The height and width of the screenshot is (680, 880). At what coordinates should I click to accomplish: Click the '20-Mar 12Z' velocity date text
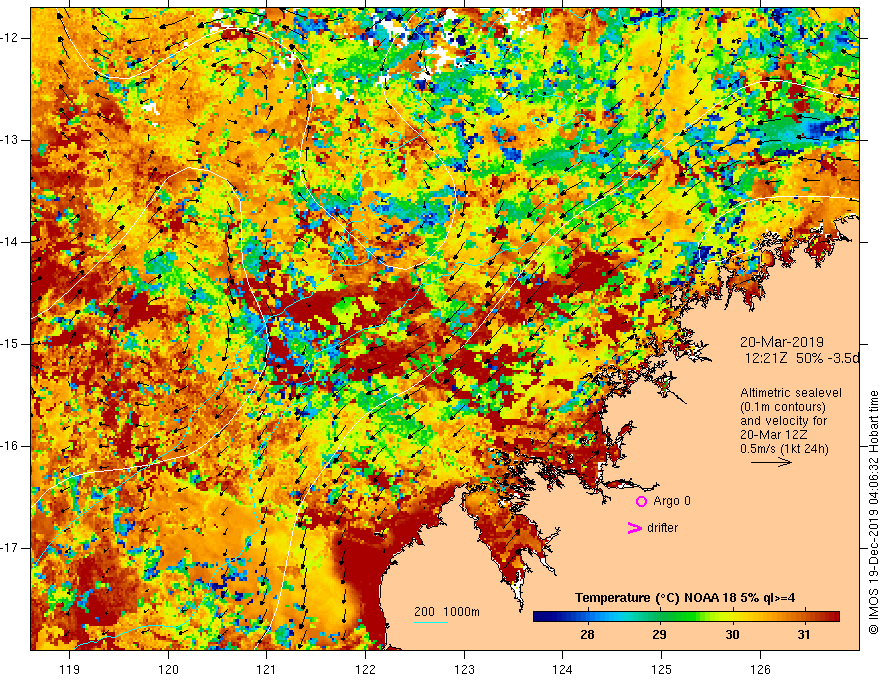click(x=774, y=435)
